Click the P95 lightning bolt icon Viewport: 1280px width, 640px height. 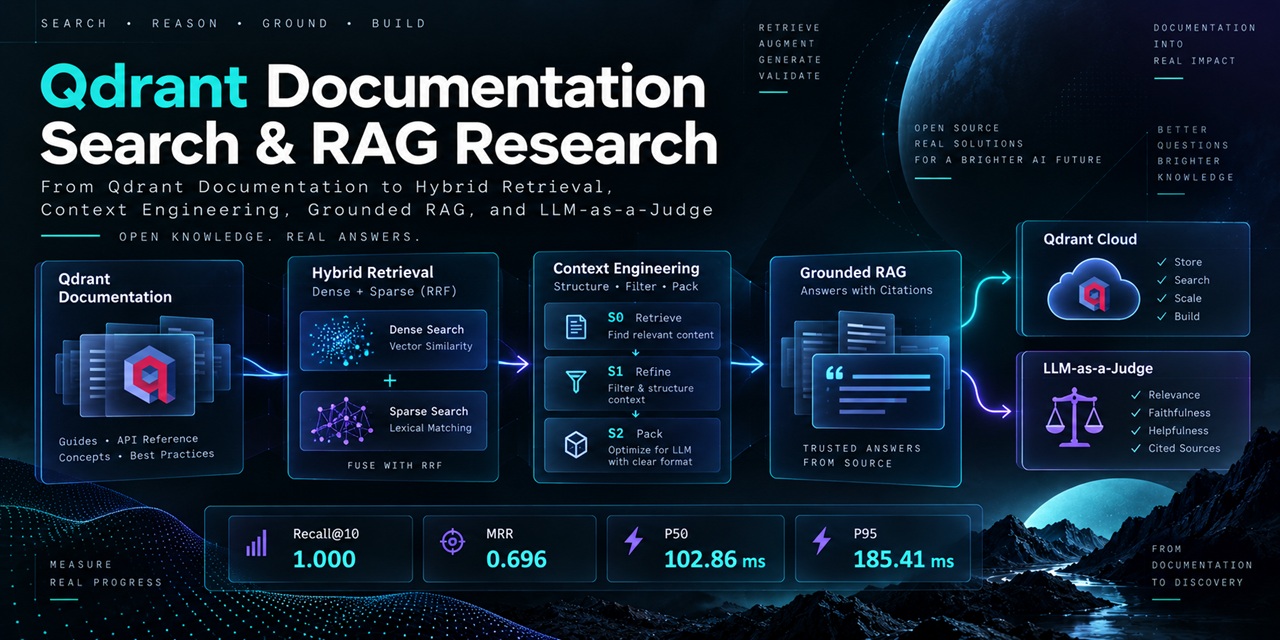point(821,542)
